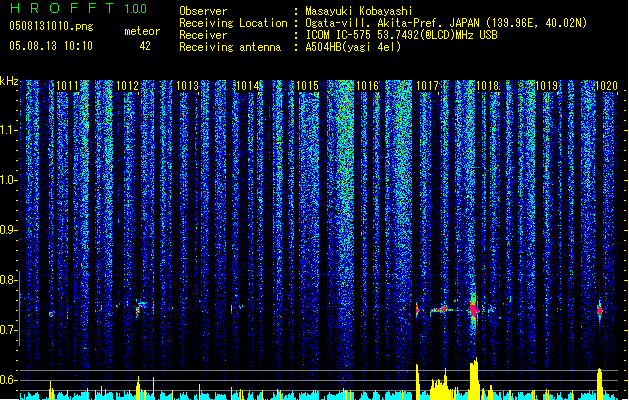Screen dimensions: 629x400
Task: Click the meteor count value 42
Action: (x=145, y=46)
